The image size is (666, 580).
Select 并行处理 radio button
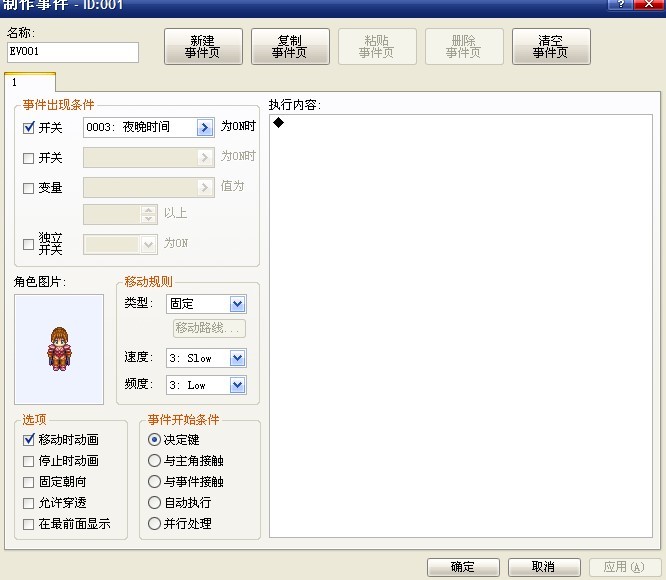pyautogui.click(x=154, y=524)
